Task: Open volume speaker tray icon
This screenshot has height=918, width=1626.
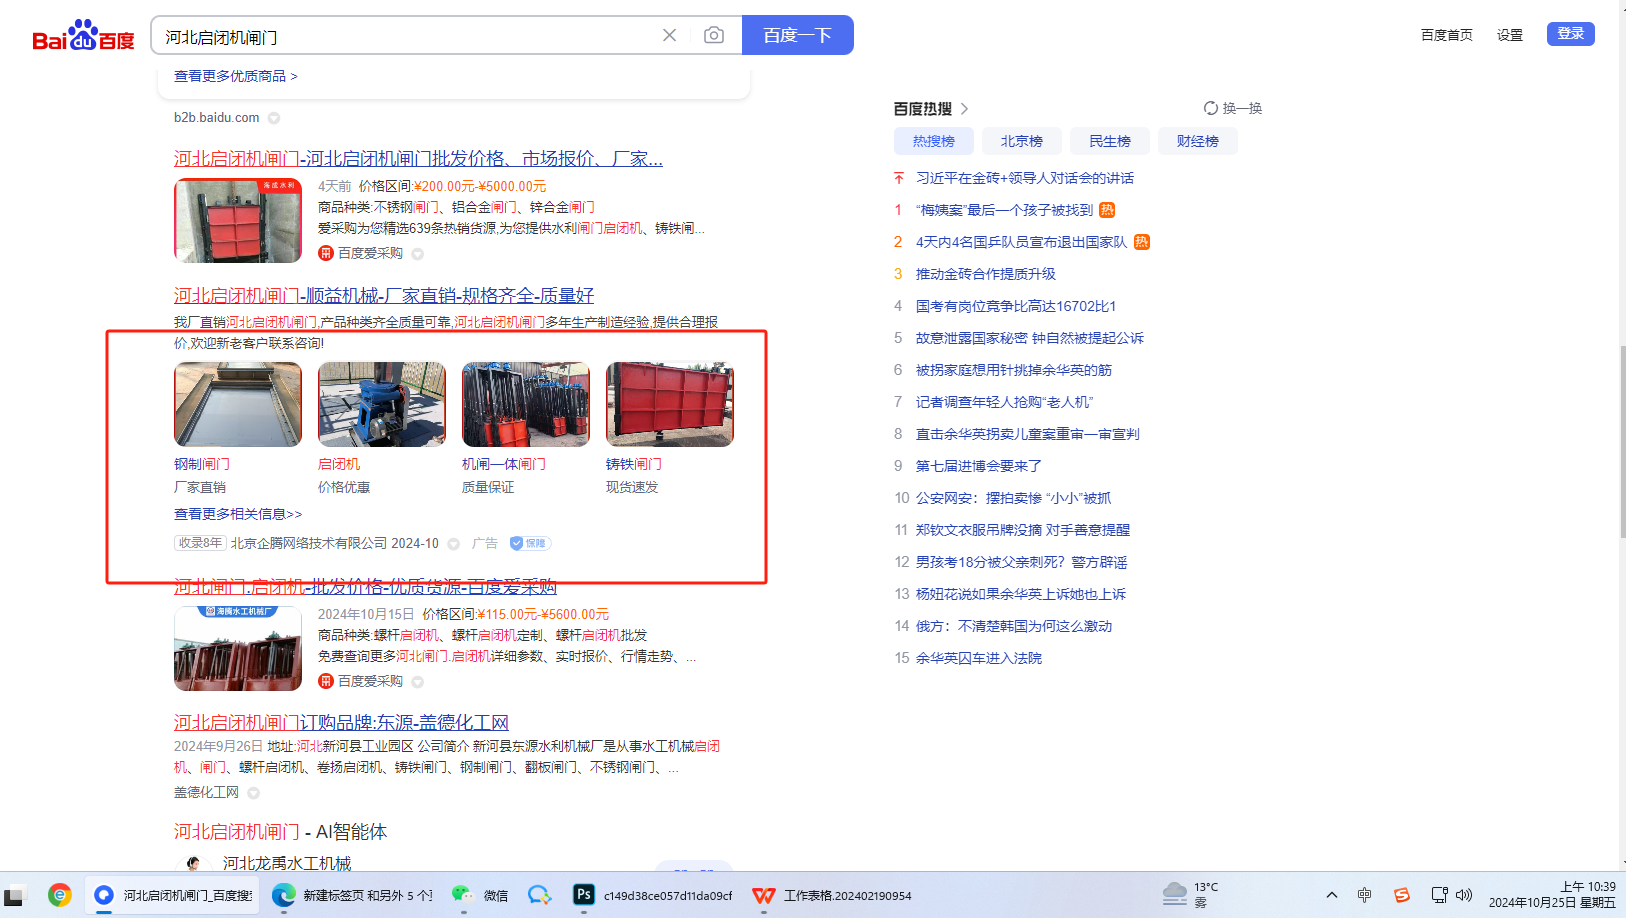Action: tap(1465, 895)
